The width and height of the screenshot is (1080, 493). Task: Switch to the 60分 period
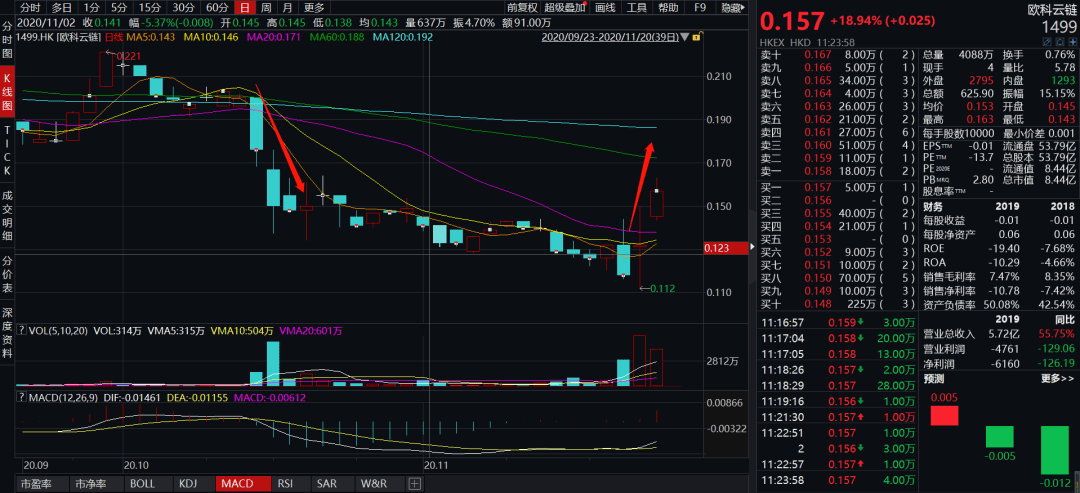pos(217,7)
